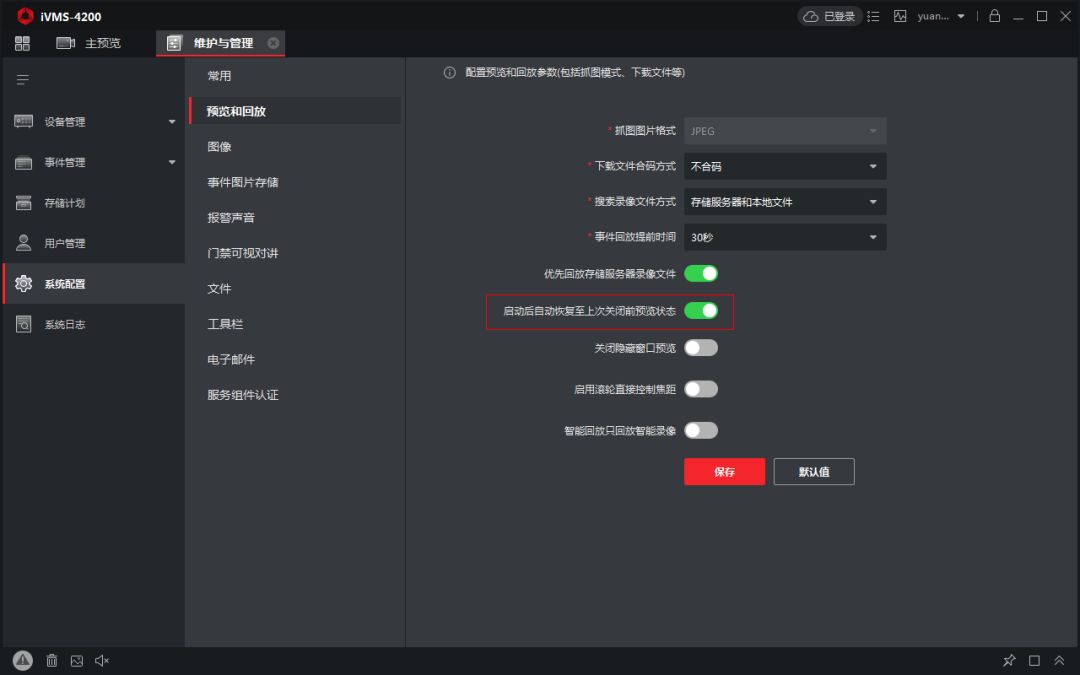Expand the 事件回放提前时间 dropdown
The height and width of the screenshot is (675, 1080).
[785, 238]
